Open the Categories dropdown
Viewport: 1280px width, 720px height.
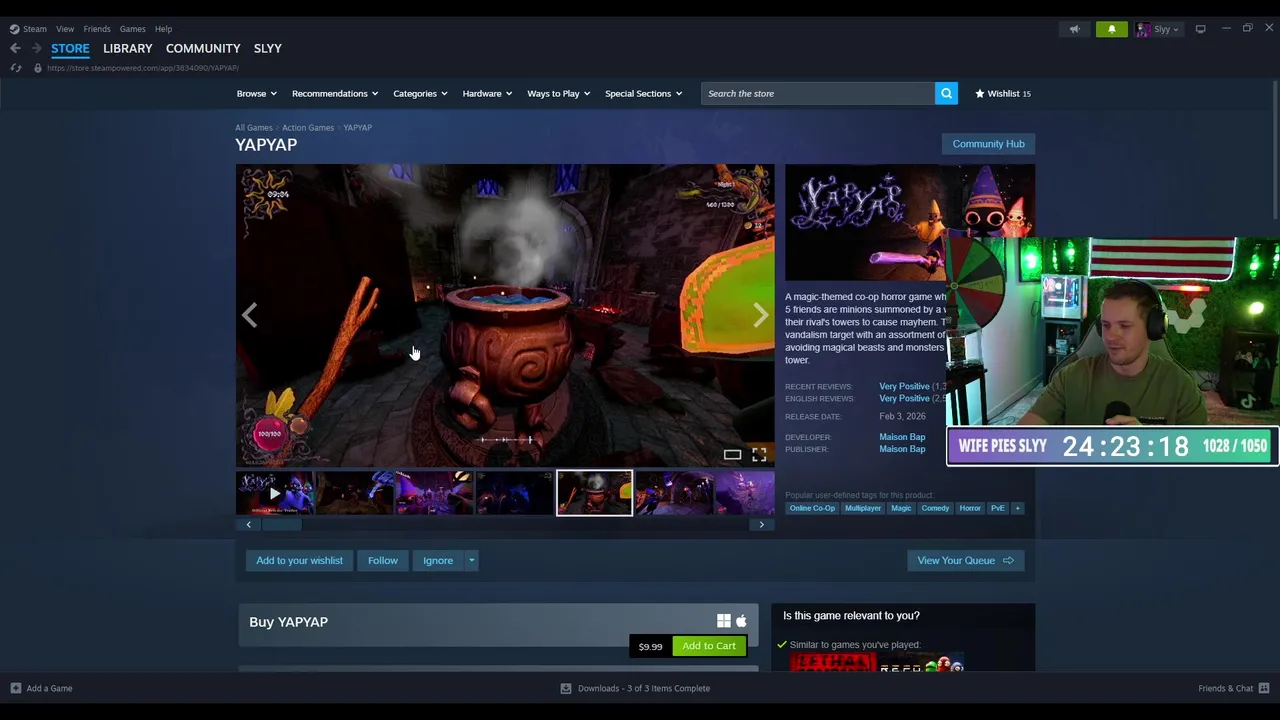pyautogui.click(x=420, y=93)
